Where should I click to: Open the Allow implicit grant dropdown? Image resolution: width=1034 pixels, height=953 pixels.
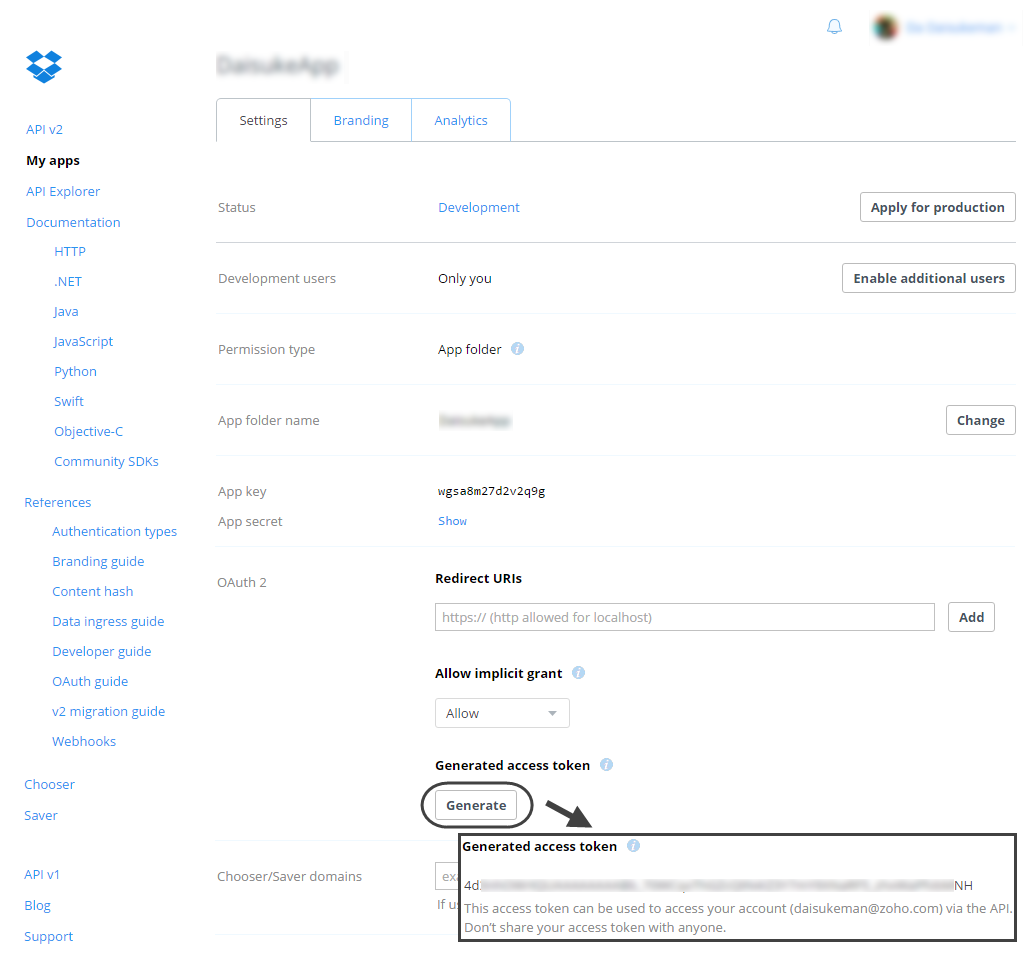pos(502,713)
